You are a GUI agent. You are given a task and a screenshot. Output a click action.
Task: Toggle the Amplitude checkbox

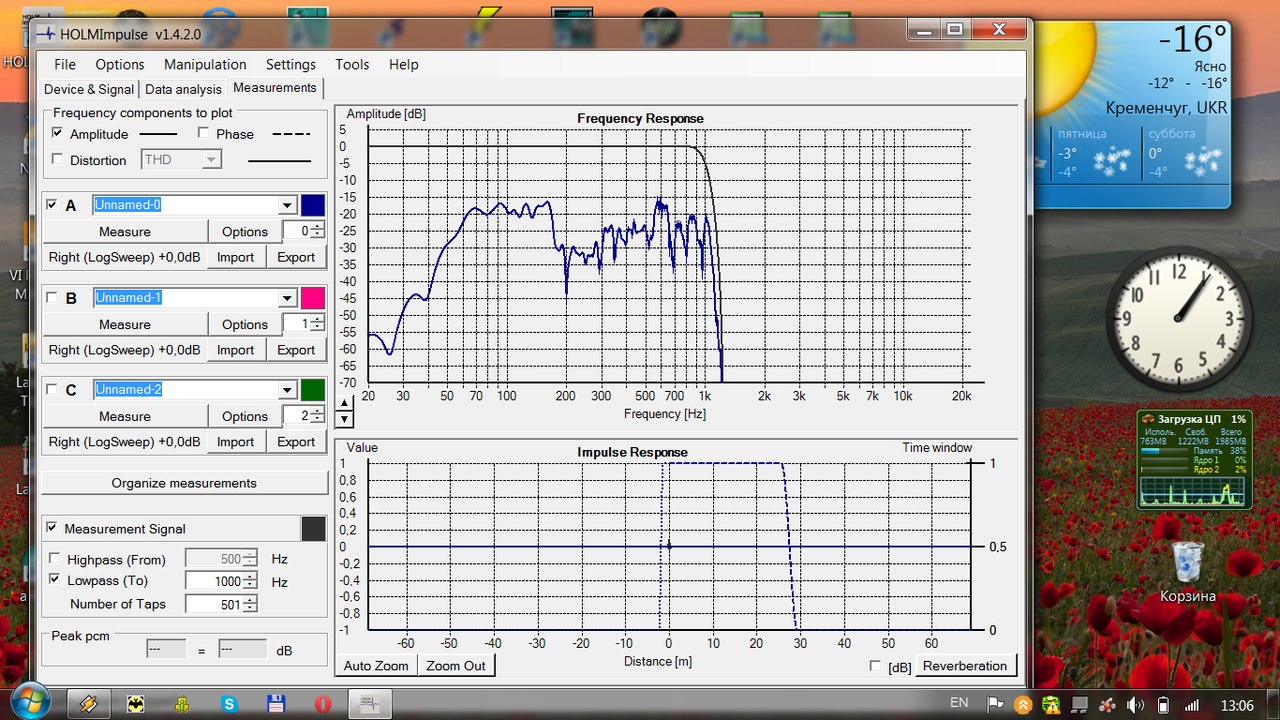pyautogui.click(x=57, y=133)
